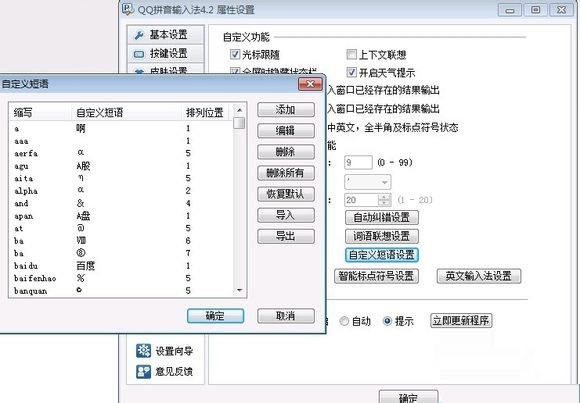This screenshot has width=580, height=403.
Task: Minimize the QQ拼音 settings window
Action: [510, 10]
